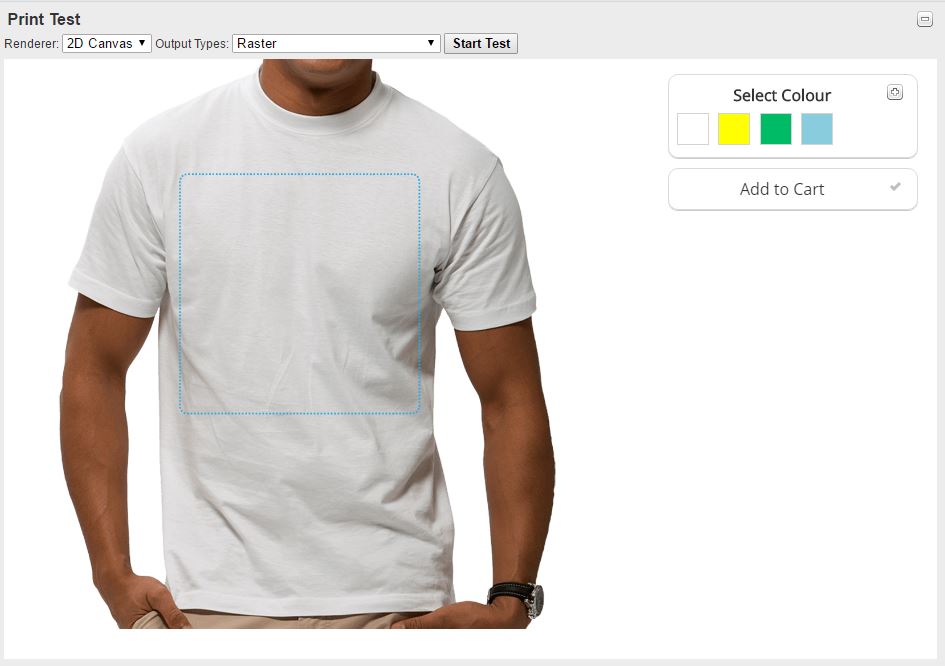This screenshot has width=945, height=666.
Task: Click the Output Types label
Action: (192, 43)
